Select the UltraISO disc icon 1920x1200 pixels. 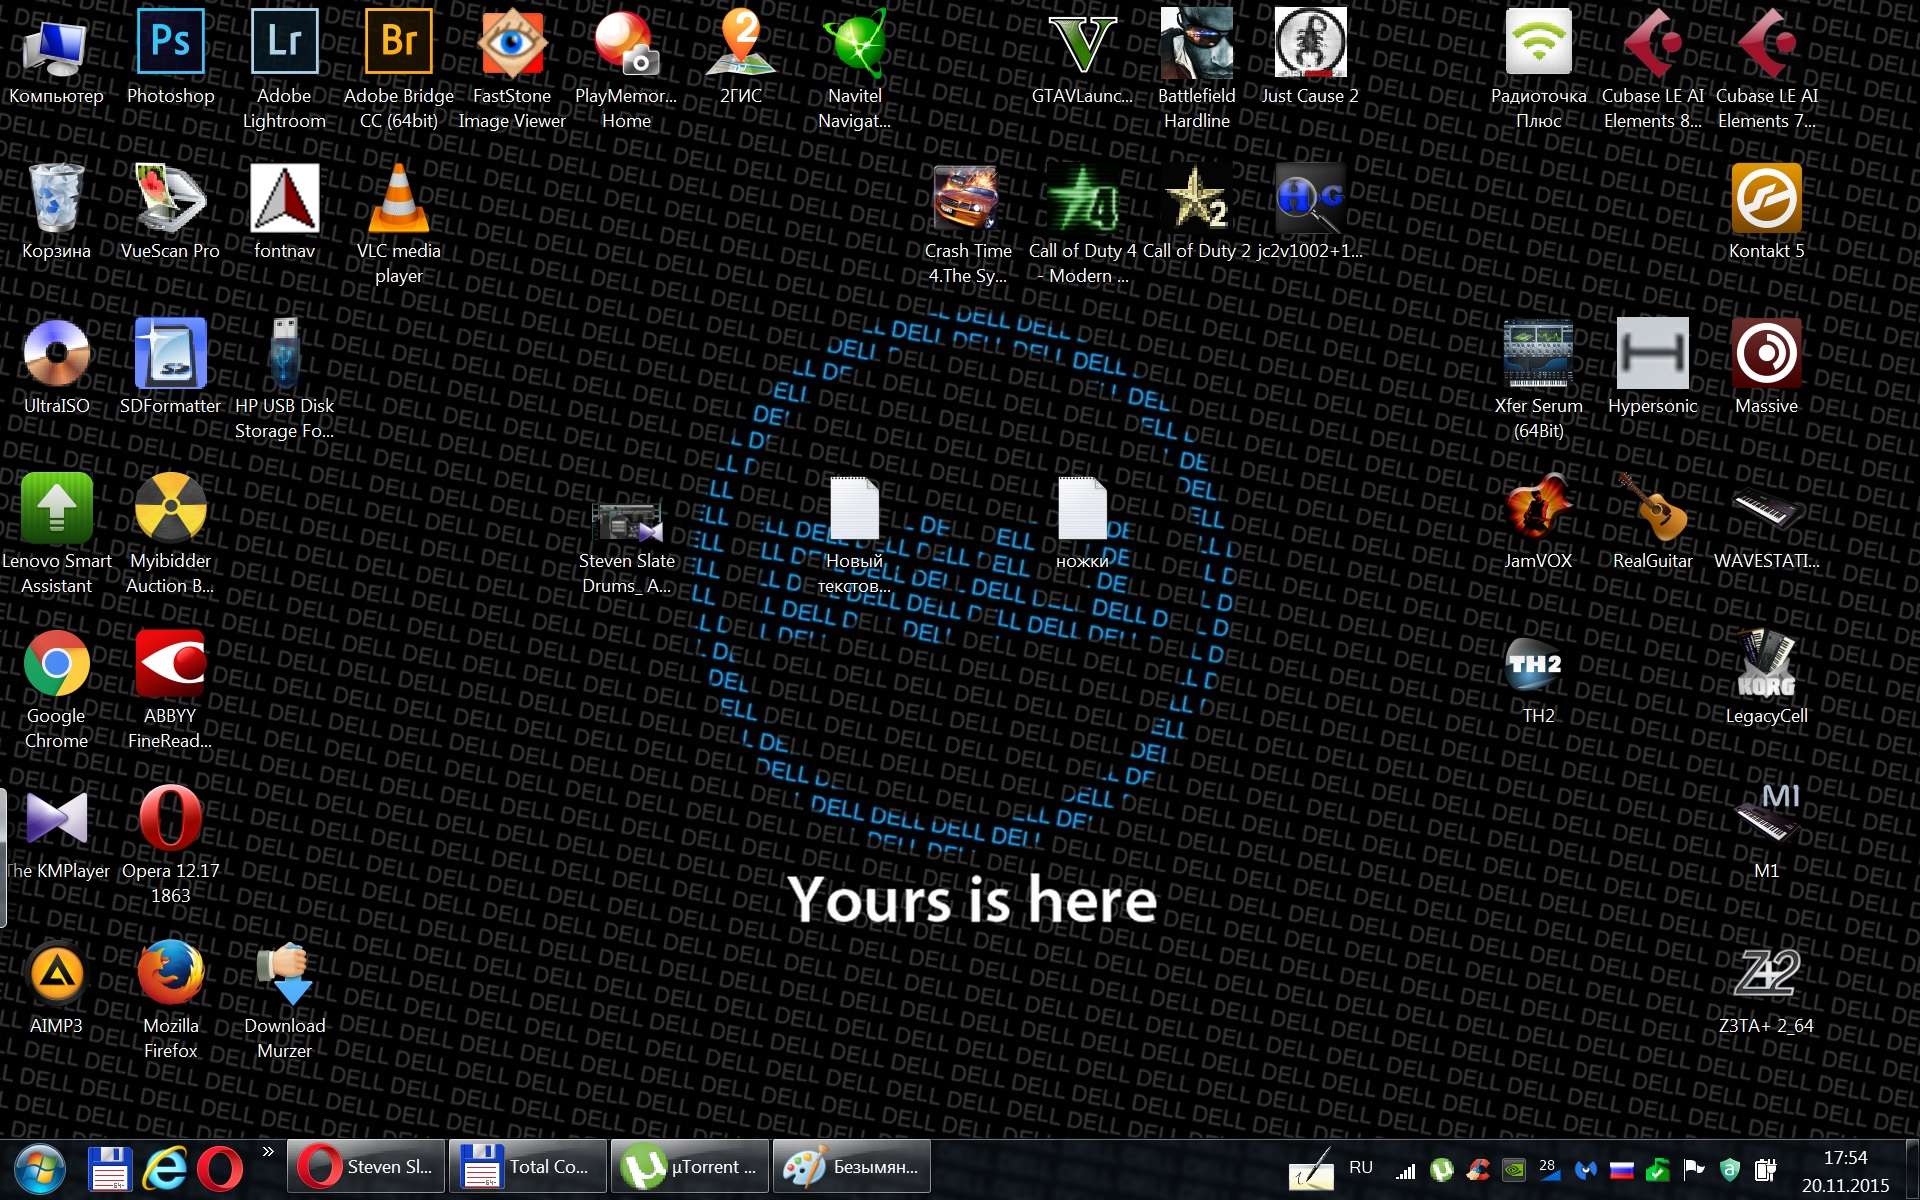56,354
